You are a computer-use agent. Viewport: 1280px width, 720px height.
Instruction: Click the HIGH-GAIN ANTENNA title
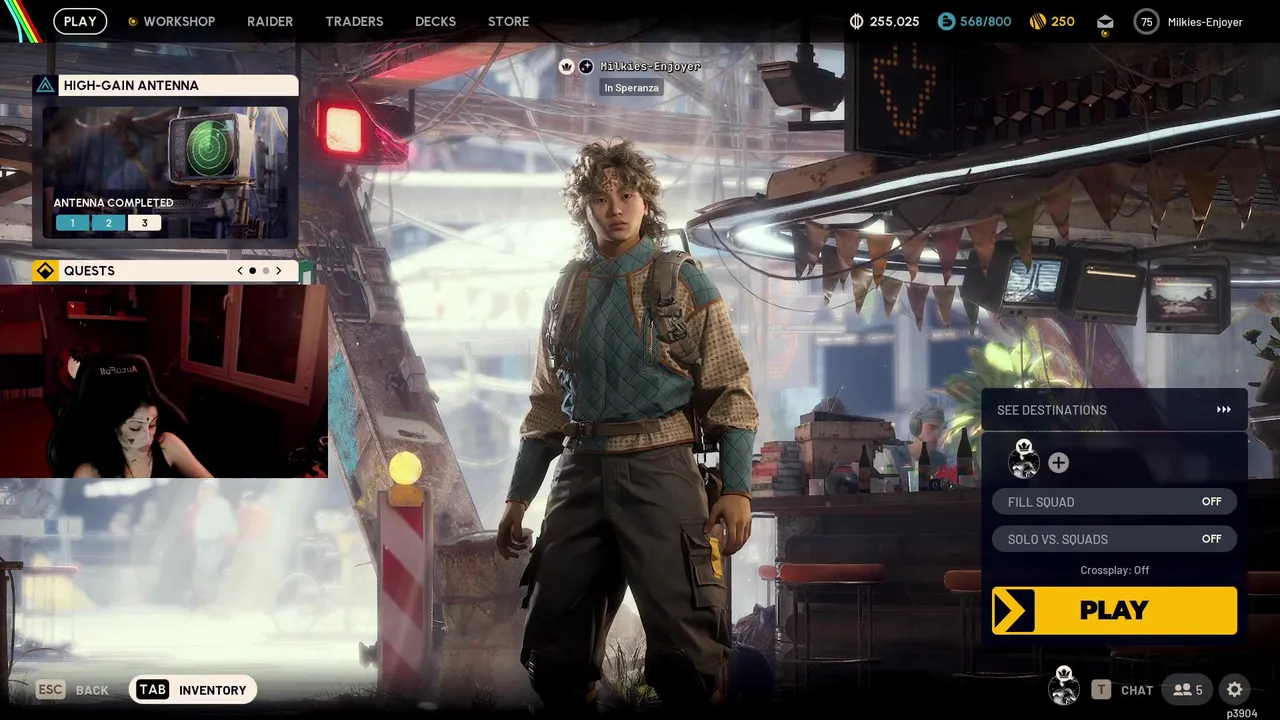tap(131, 85)
